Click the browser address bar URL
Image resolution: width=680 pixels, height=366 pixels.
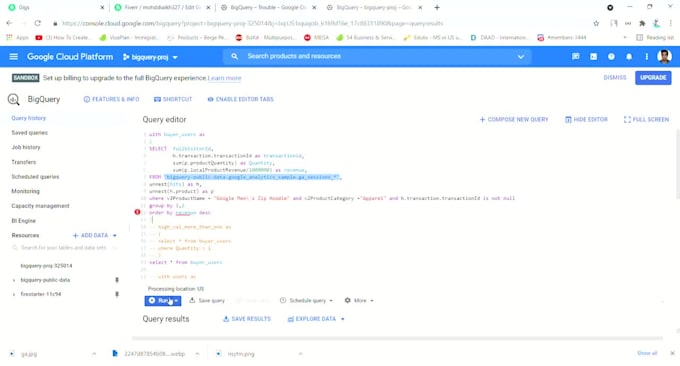(x=252, y=23)
